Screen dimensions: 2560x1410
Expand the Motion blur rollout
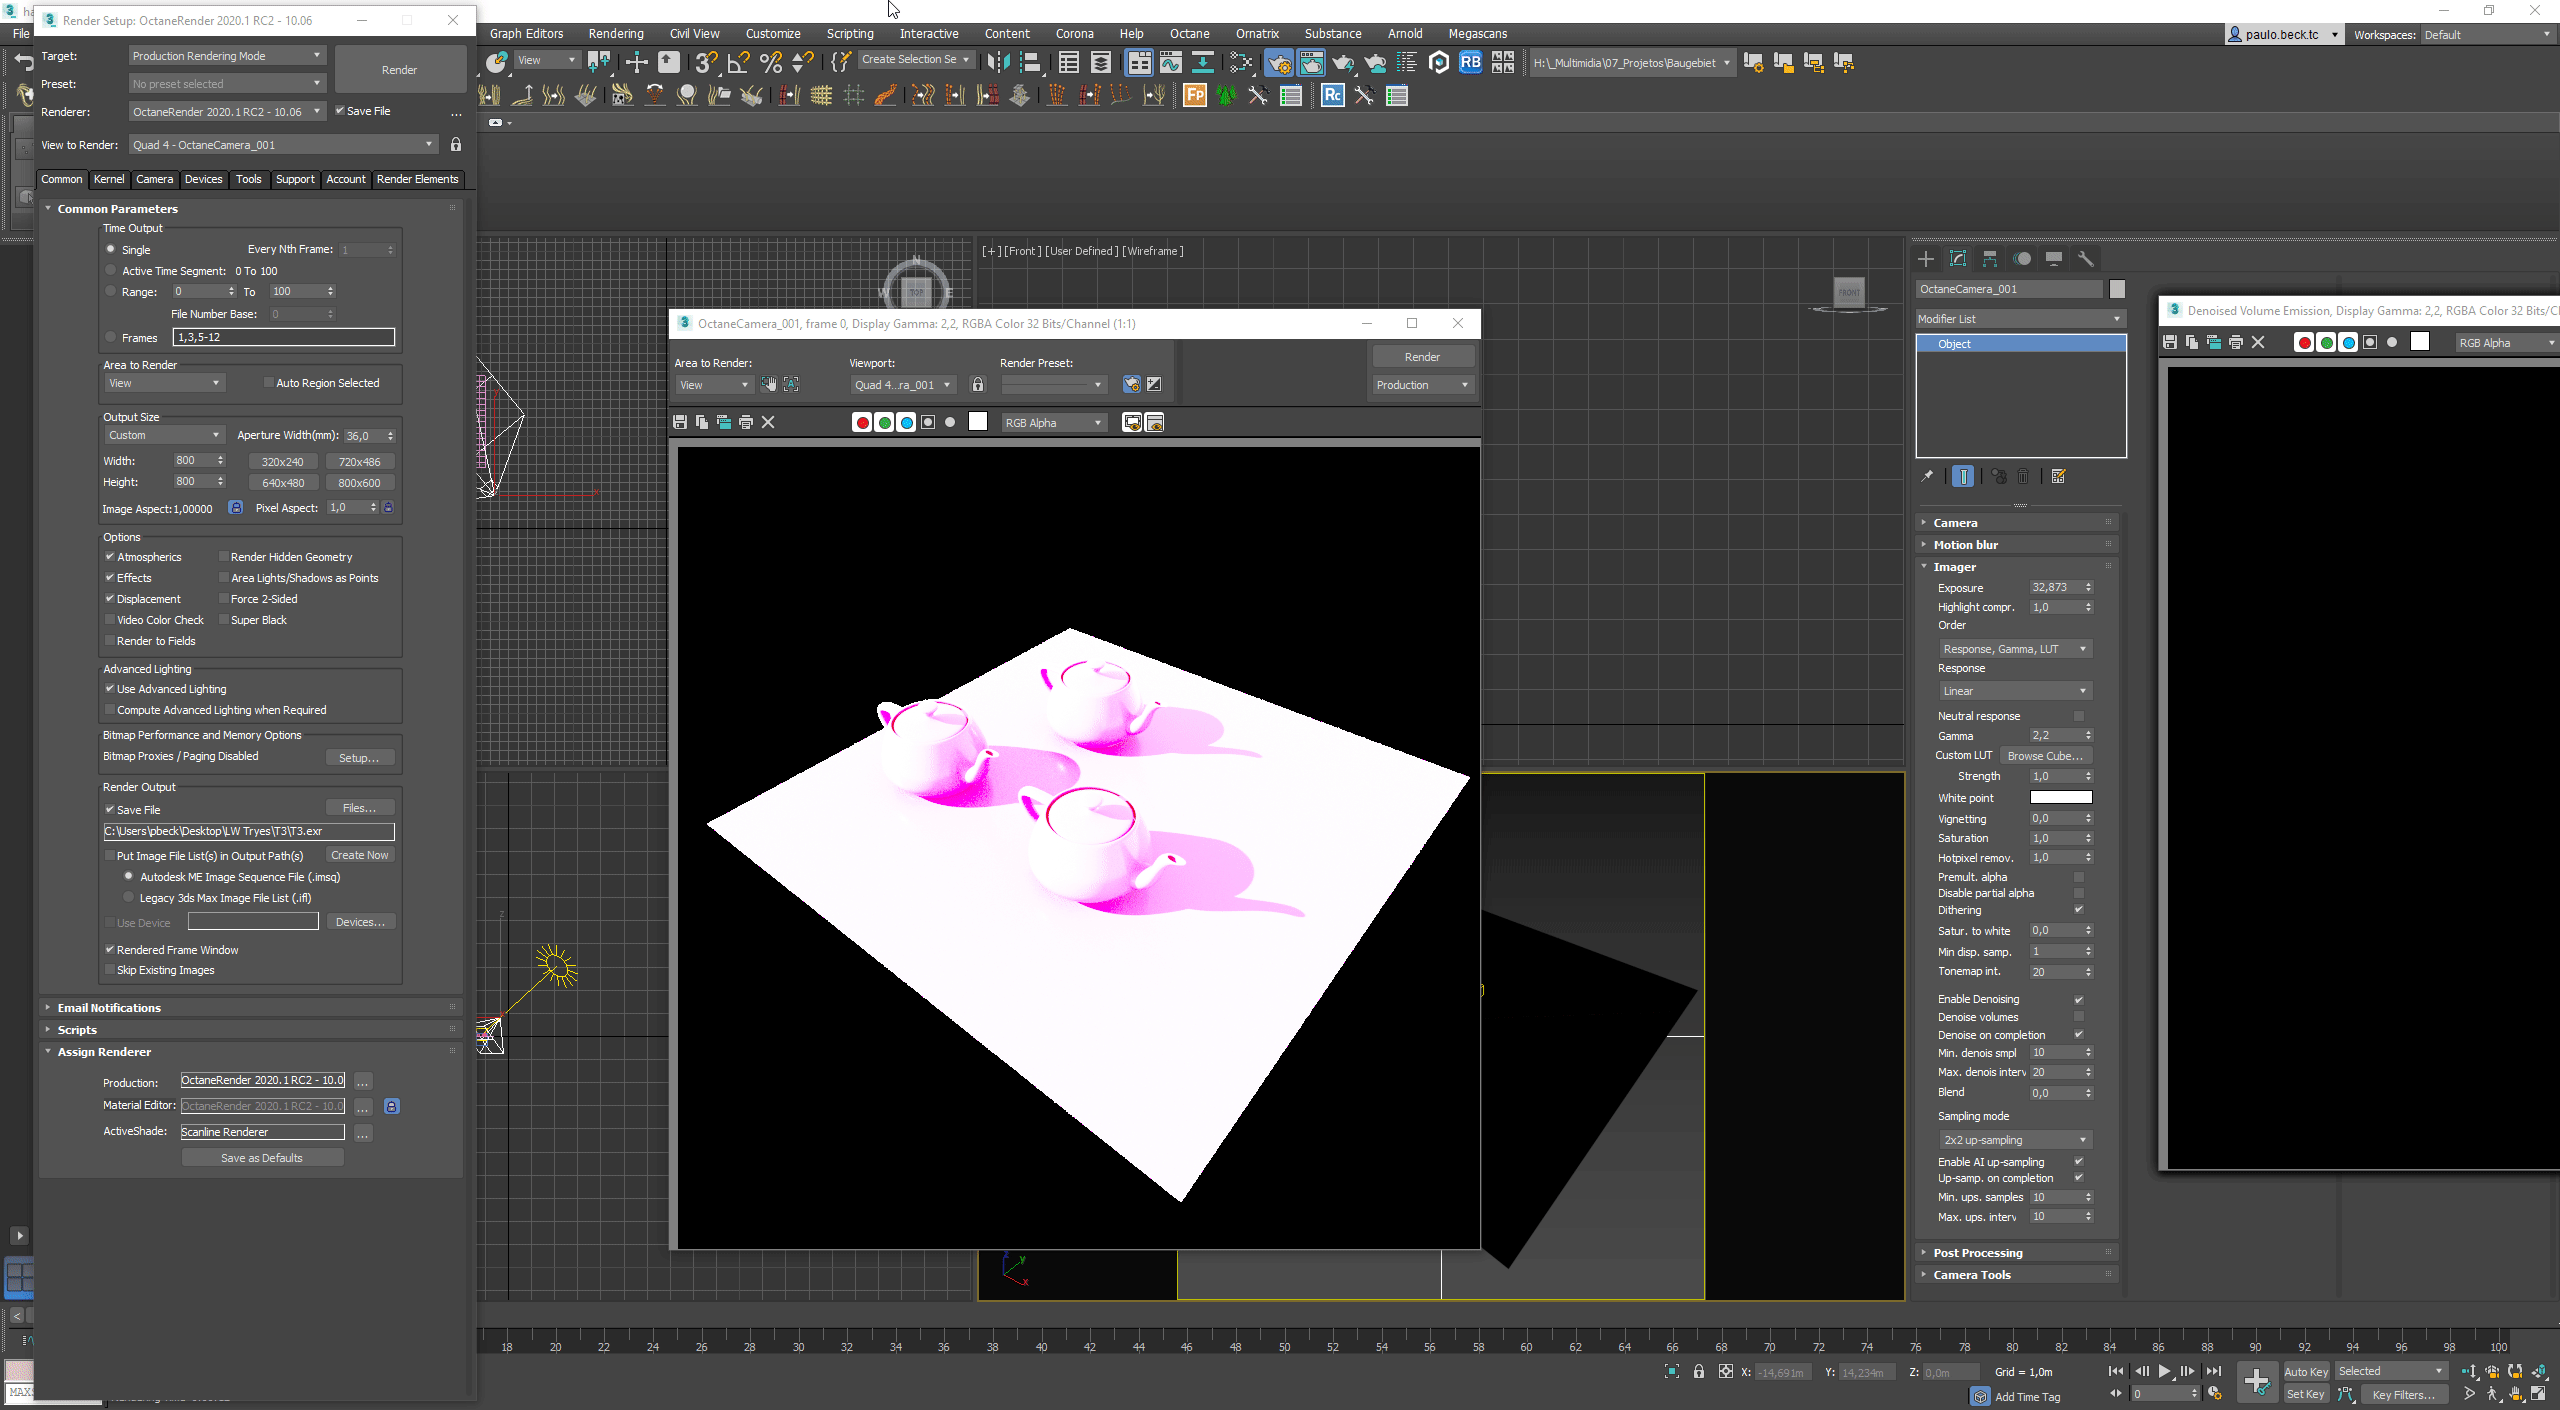click(x=1965, y=545)
